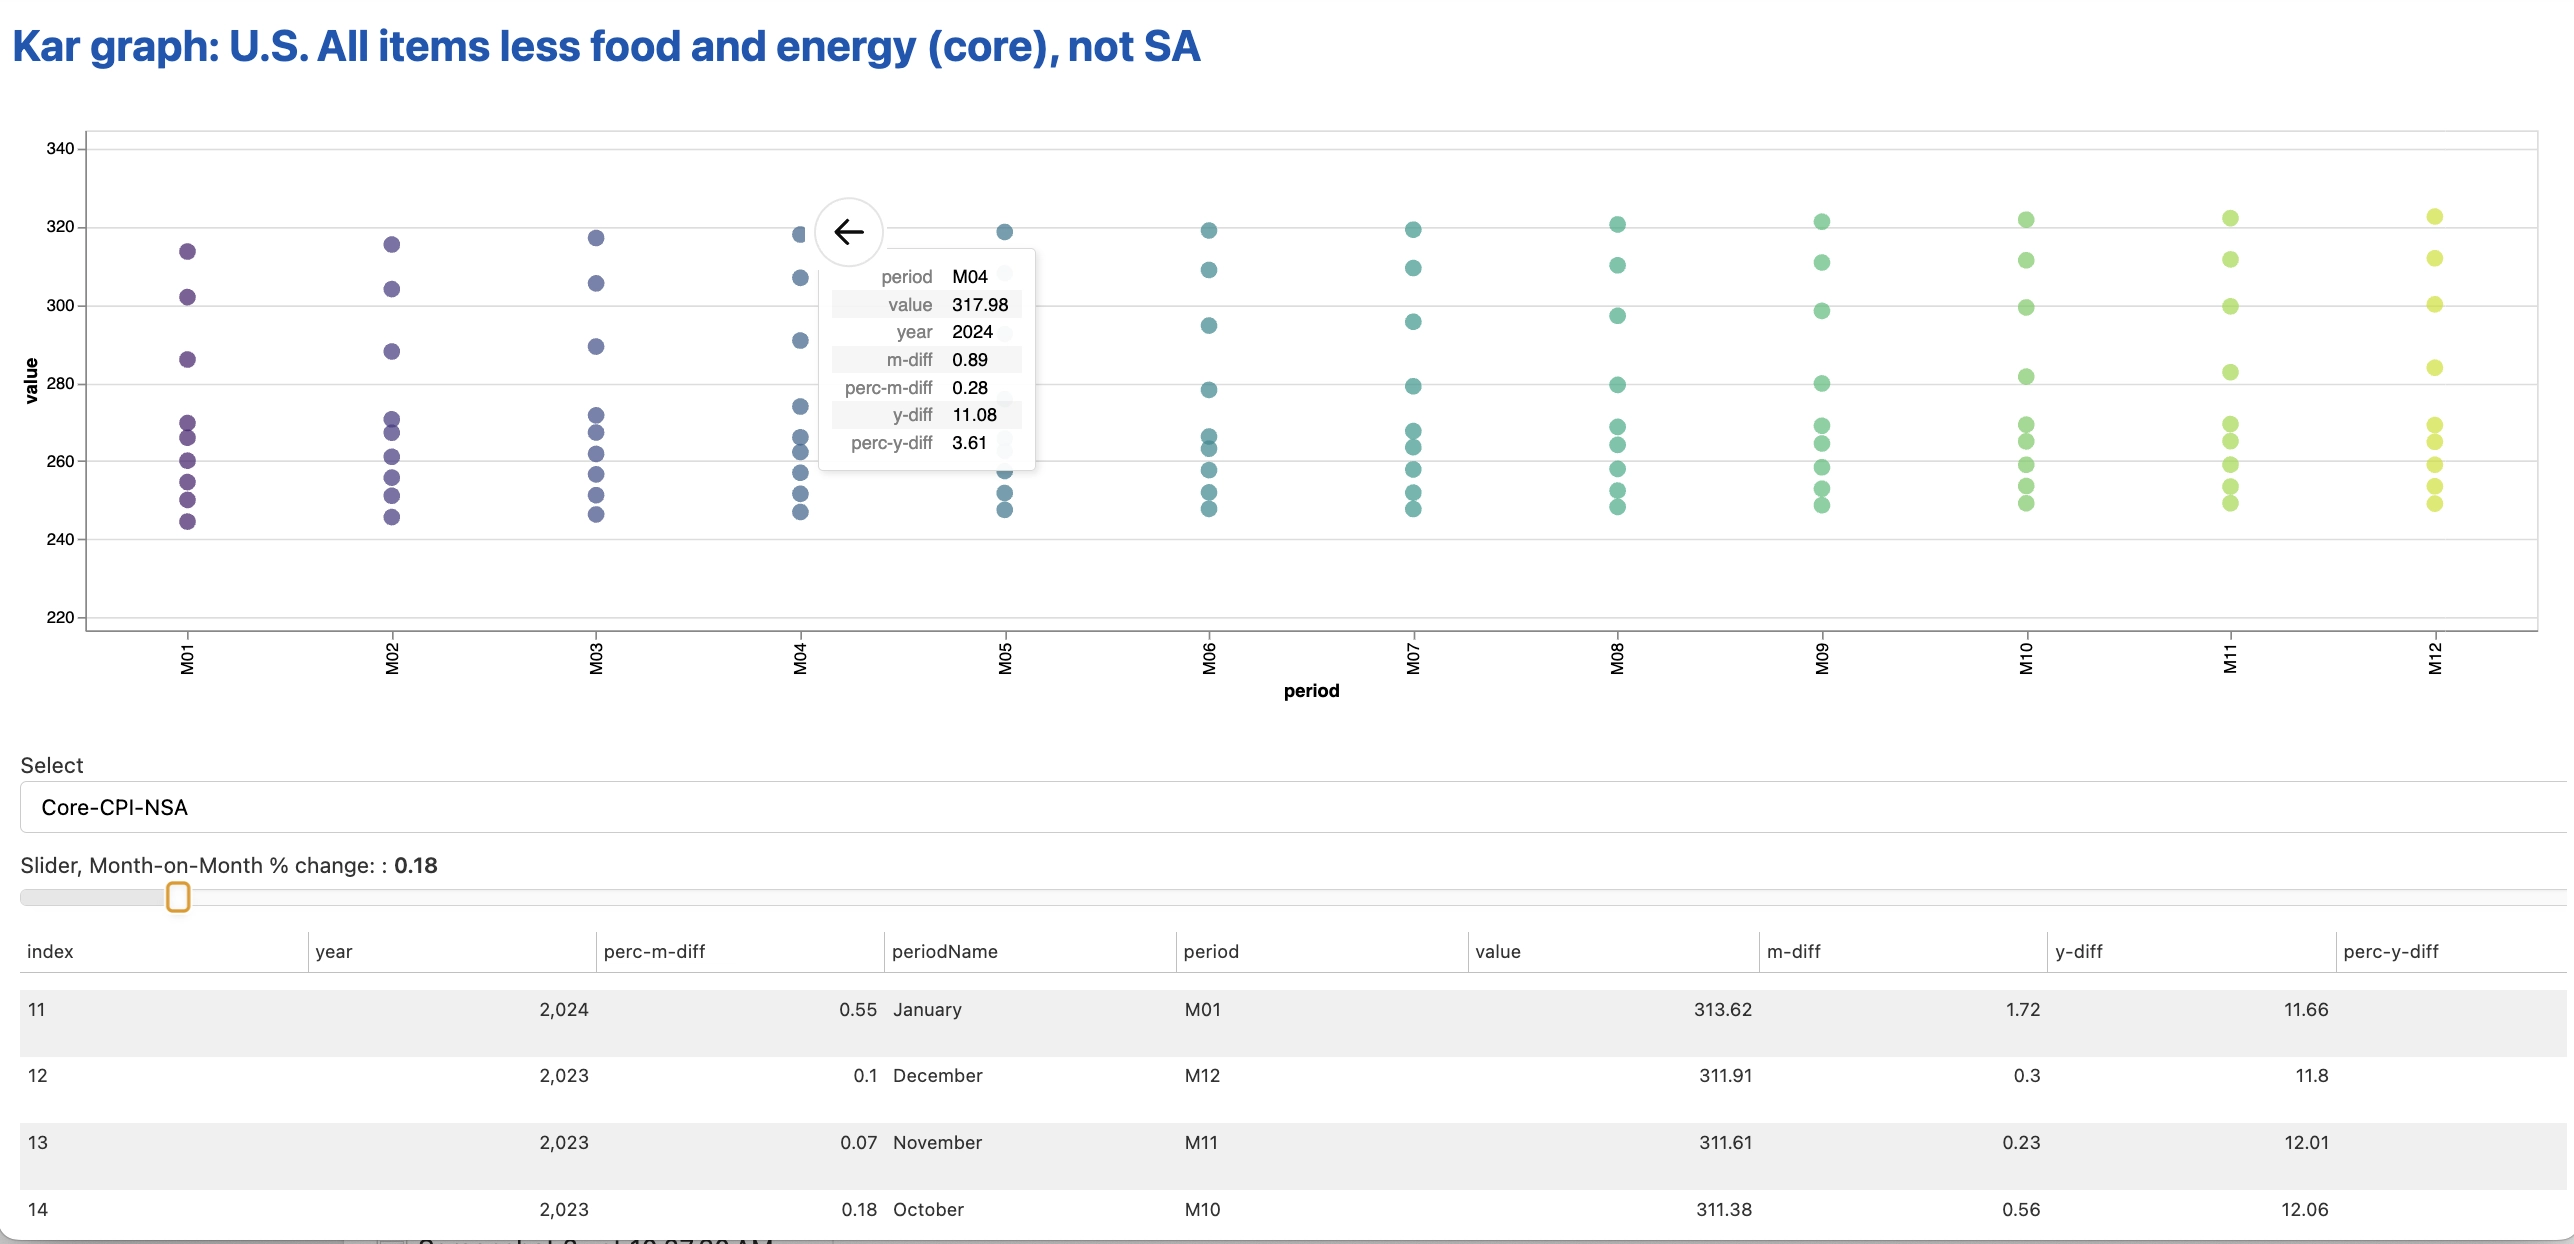Click the topmost data point in M06
This screenshot has height=1244, width=2574.
point(1208,231)
